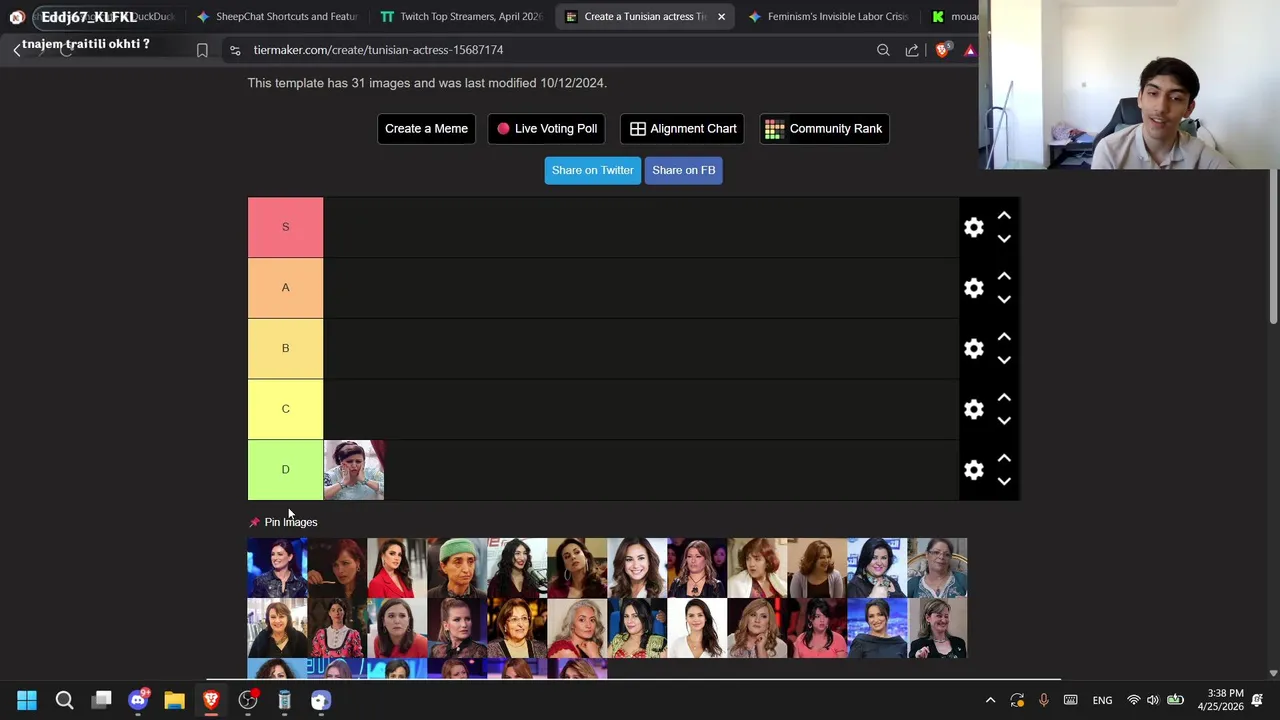Move A tier row down with arrow
Screen dimensions: 1280x720
click(x=1004, y=300)
